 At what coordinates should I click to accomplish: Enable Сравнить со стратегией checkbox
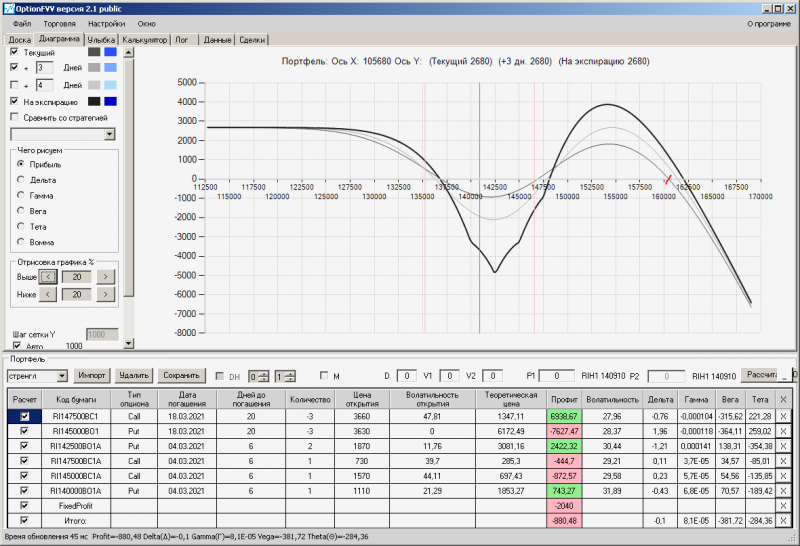(14, 117)
